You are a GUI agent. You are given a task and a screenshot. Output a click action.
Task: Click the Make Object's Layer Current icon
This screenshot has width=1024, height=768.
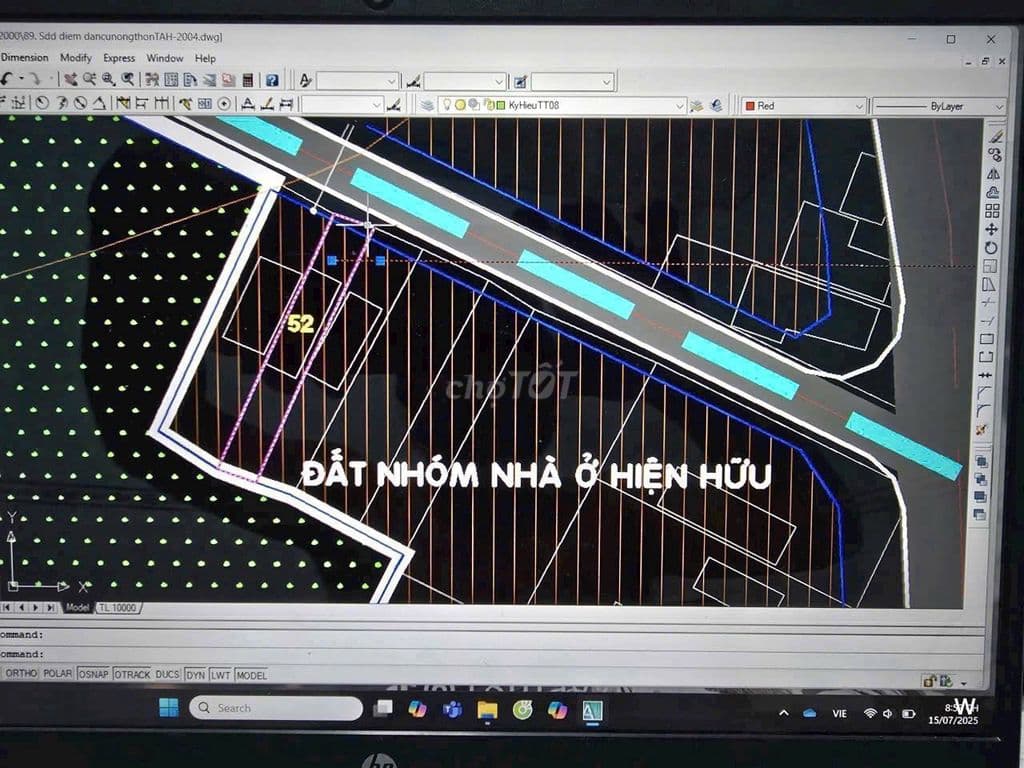(x=697, y=103)
